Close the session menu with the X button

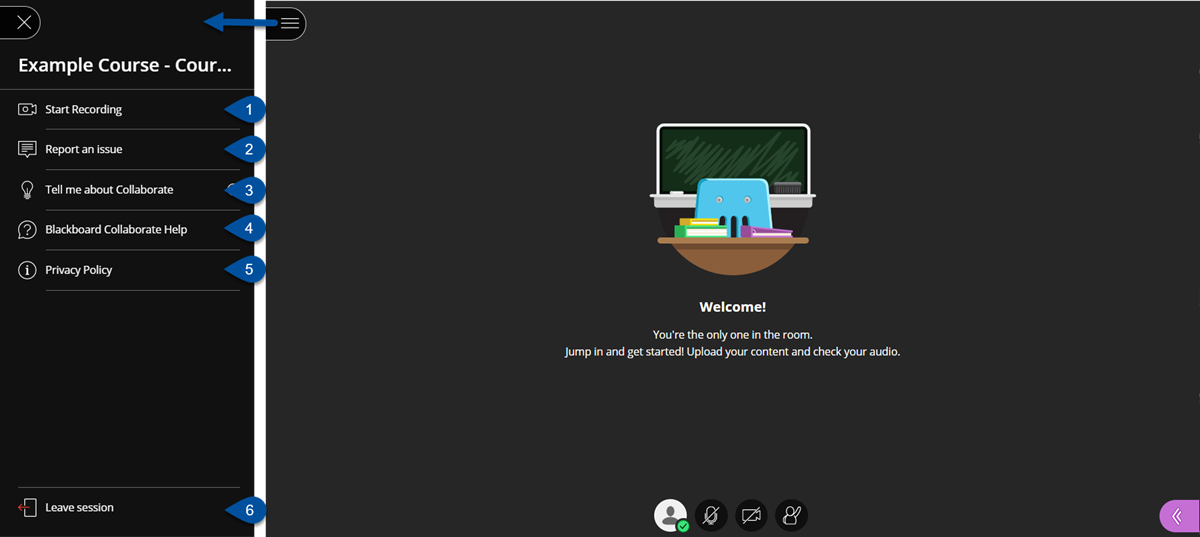23,22
